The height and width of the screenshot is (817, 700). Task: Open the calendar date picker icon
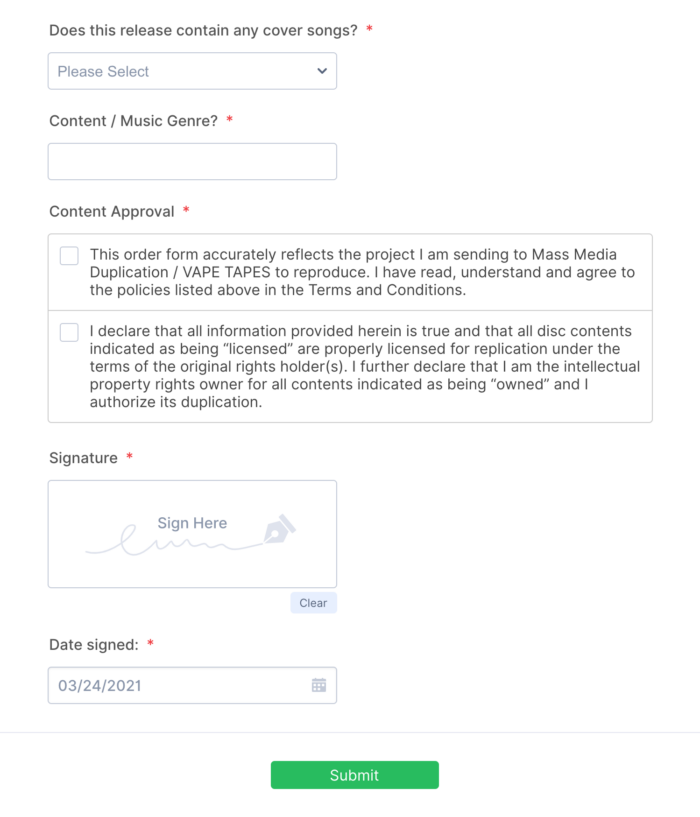319,685
